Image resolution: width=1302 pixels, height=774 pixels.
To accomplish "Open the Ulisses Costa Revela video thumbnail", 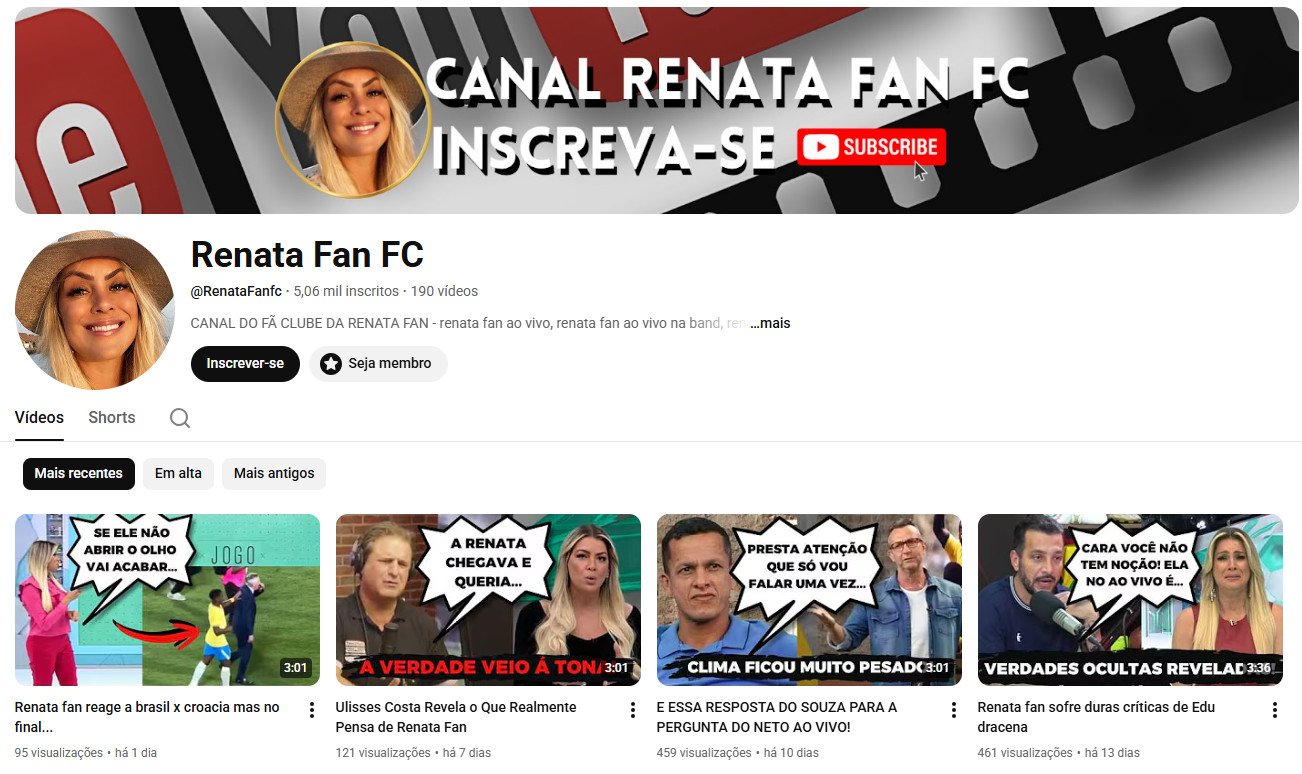I will [488, 599].
